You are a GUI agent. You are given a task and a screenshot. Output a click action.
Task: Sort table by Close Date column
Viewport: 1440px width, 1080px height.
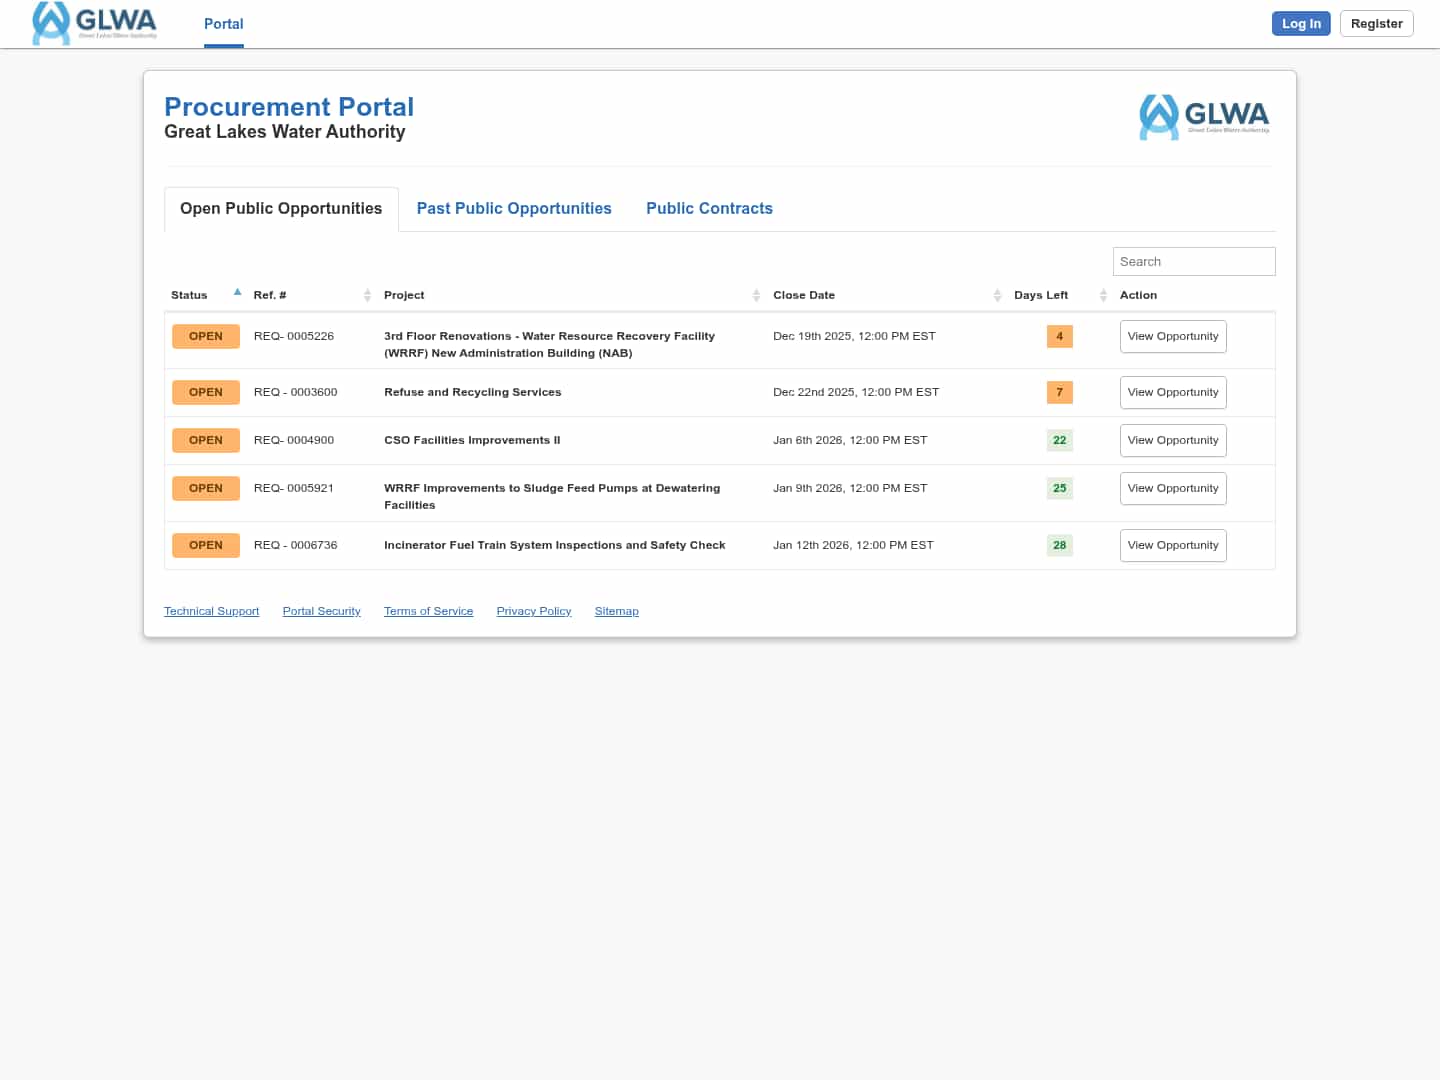pyautogui.click(x=997, y=295)
